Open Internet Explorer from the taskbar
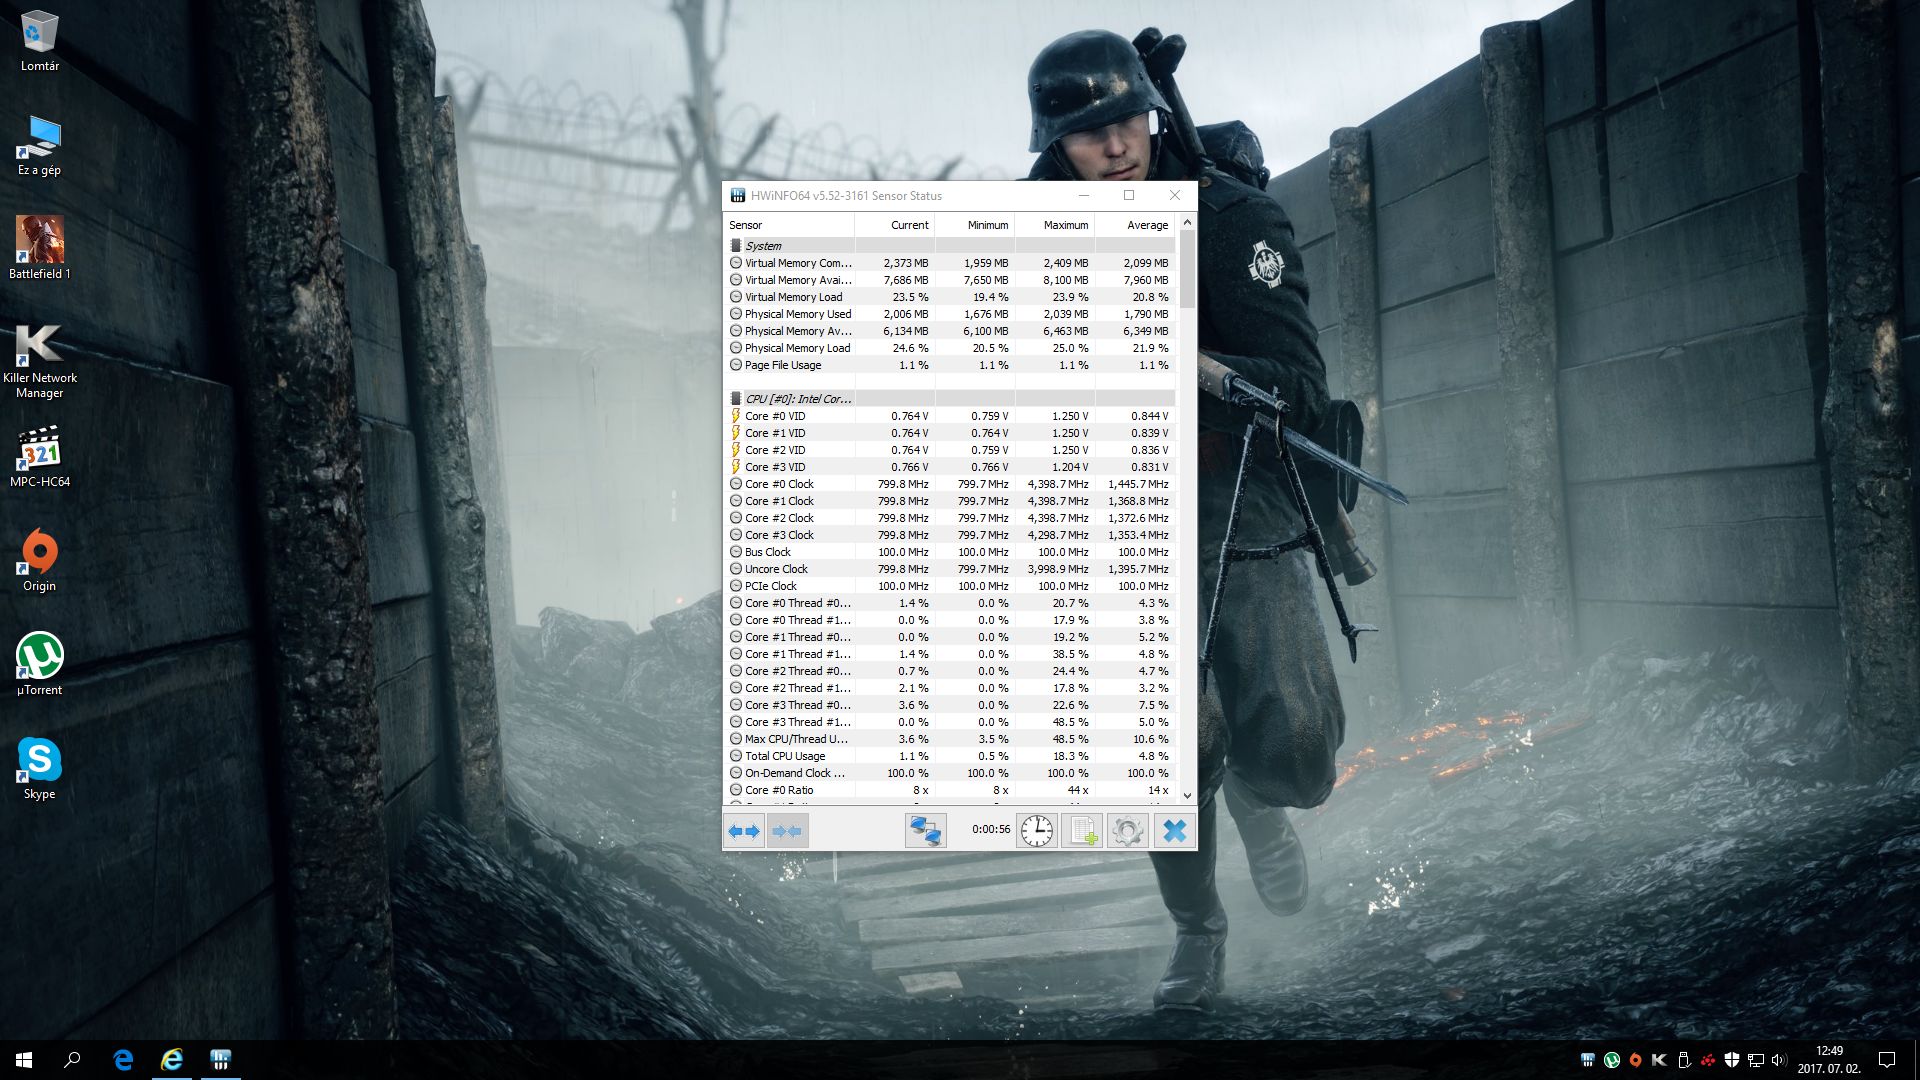This screenshot has width=1920, height=1080. [172, 1060]
